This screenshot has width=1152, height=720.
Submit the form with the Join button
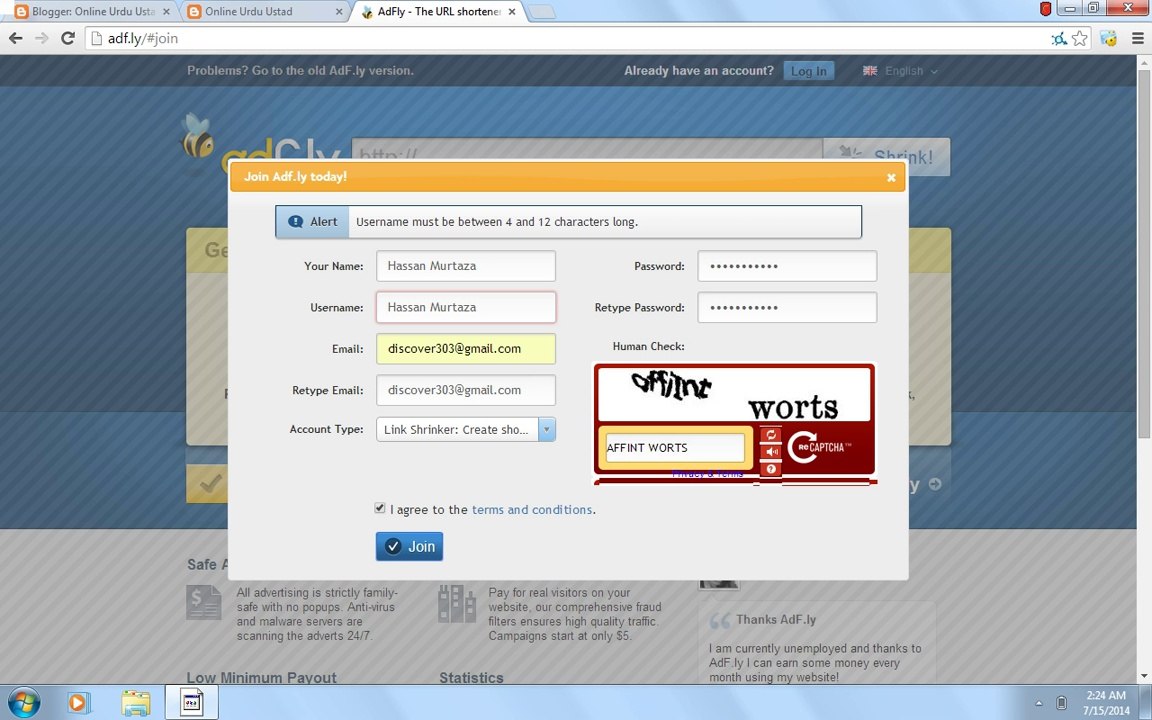coord(409,546)
